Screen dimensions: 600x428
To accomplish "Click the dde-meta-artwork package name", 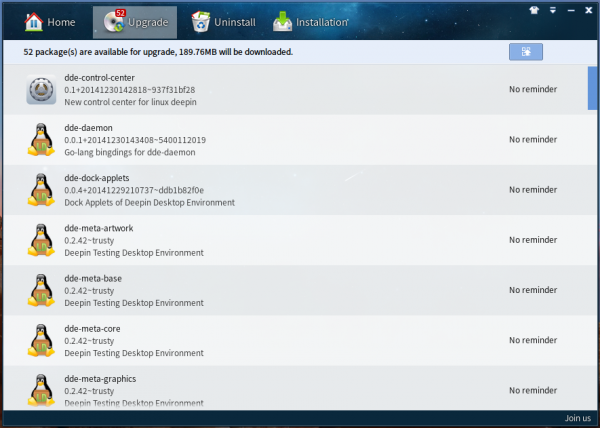I will [99, 228].
